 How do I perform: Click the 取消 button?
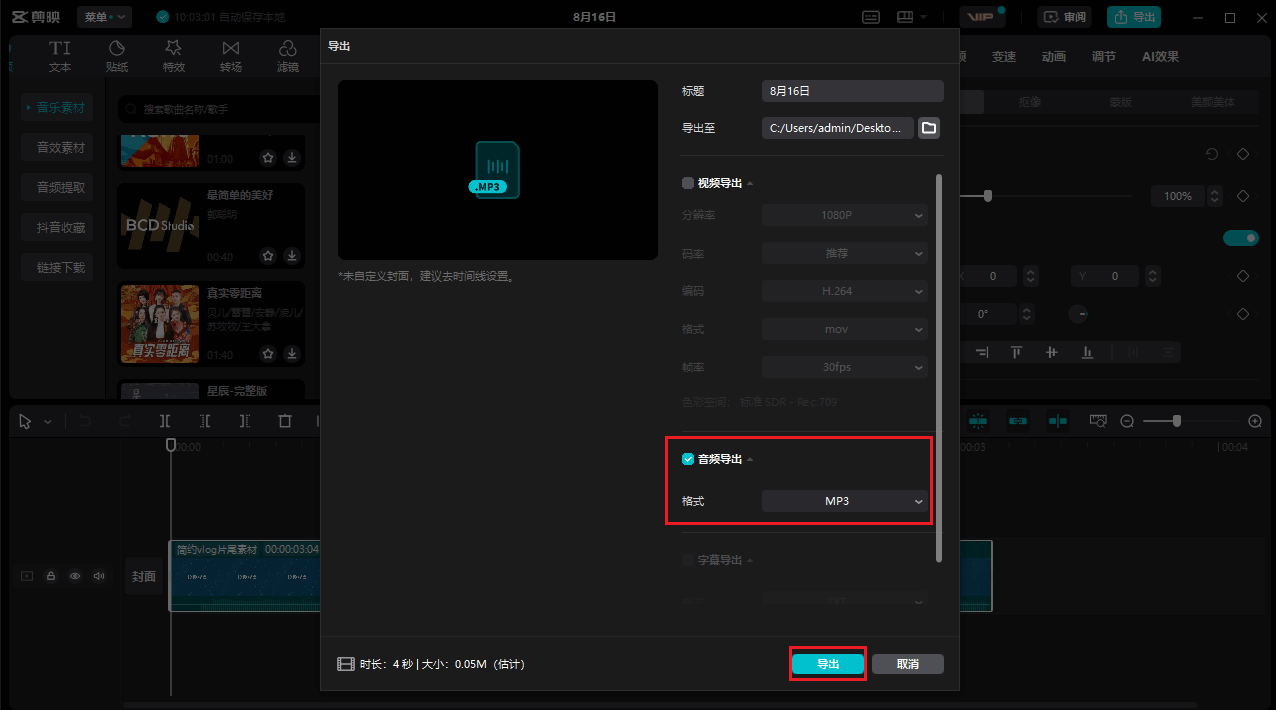pos(907,664)
